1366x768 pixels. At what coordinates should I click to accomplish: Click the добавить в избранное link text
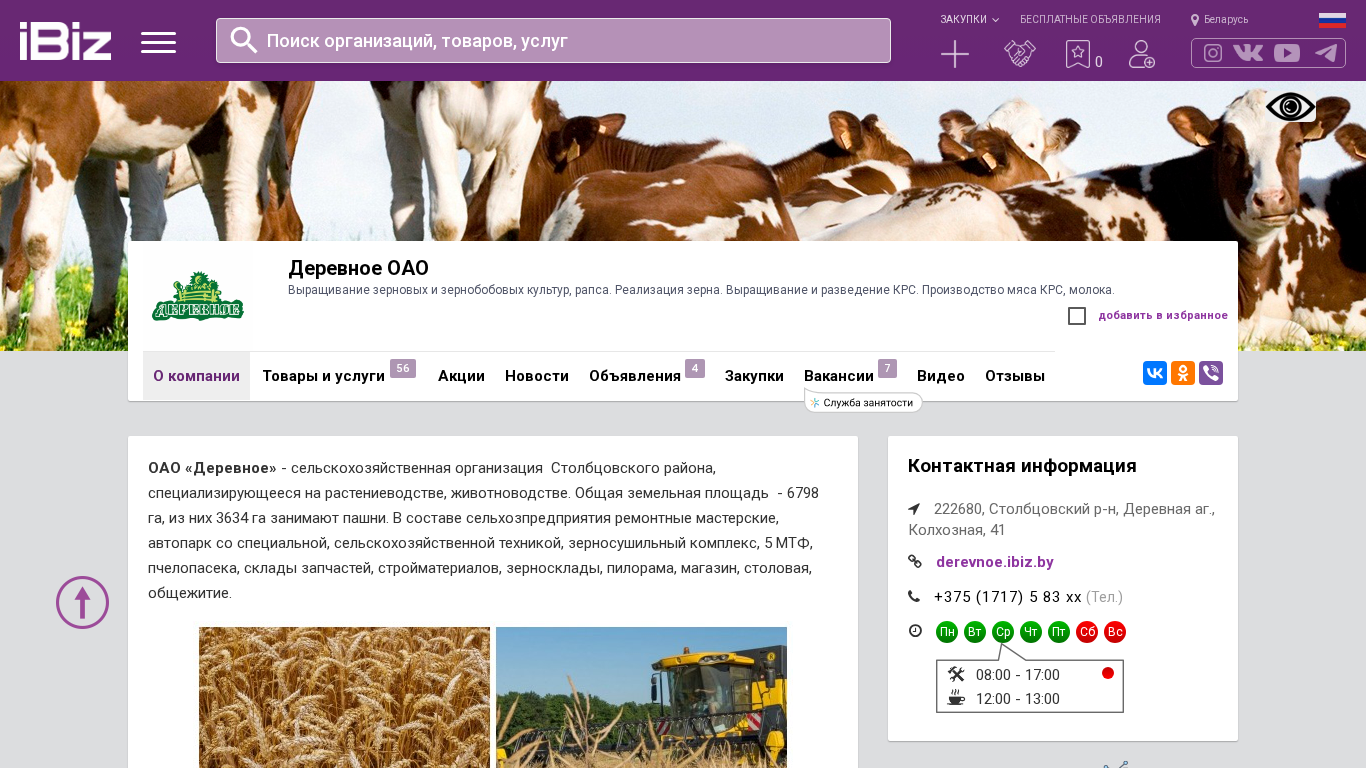tap(1163, 316)
